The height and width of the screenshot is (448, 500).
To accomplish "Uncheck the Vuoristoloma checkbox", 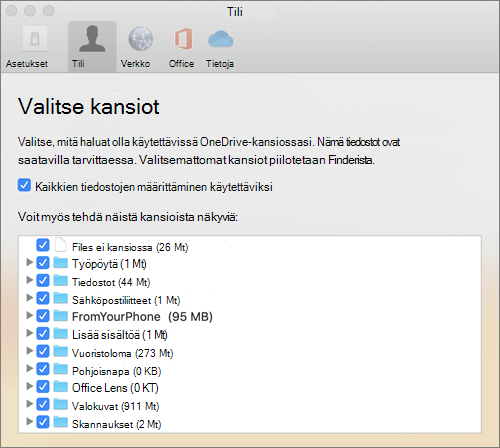I will pos(43,351).
